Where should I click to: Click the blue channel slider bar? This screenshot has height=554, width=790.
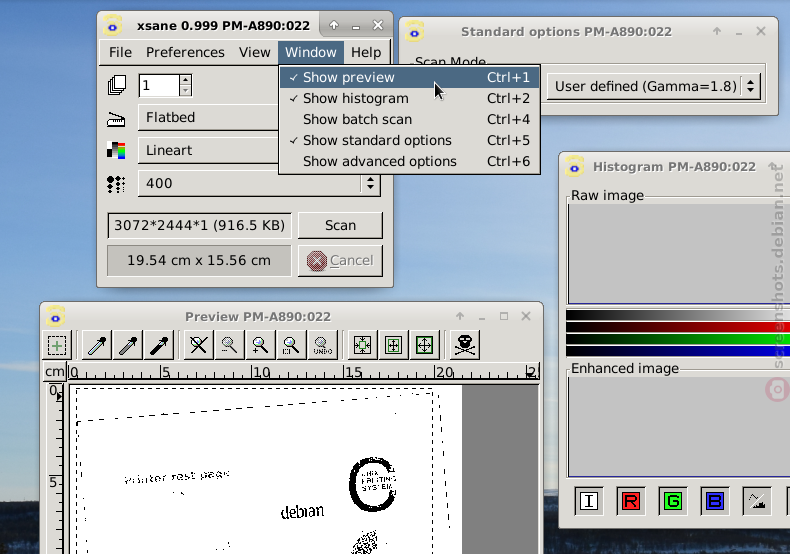[678, 351]
